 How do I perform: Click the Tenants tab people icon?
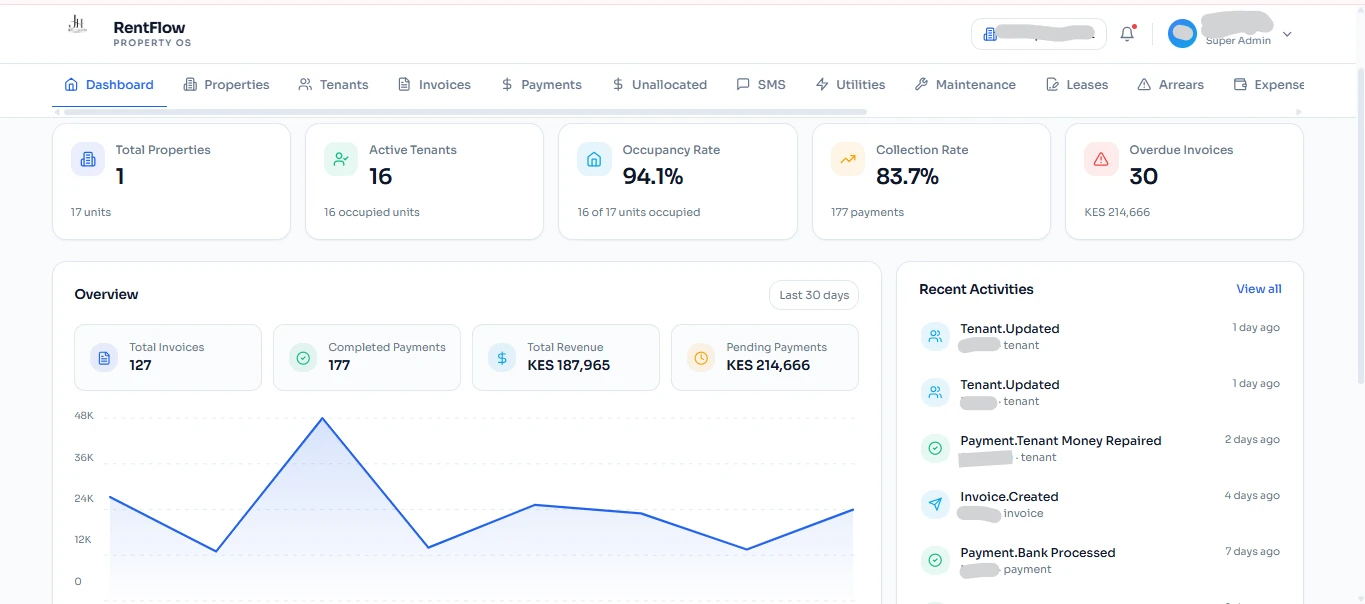pos(305,85)
